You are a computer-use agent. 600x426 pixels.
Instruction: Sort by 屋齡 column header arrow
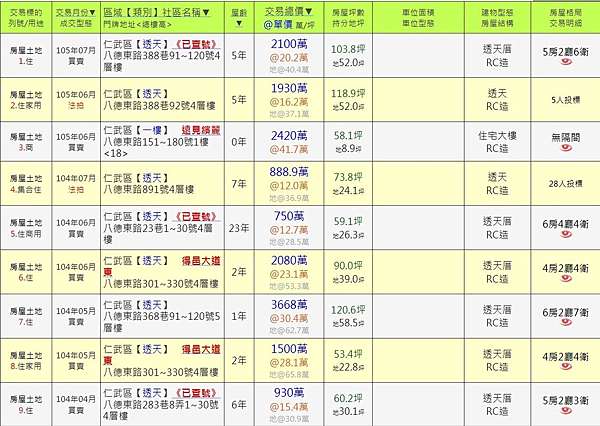coord(239,24)
